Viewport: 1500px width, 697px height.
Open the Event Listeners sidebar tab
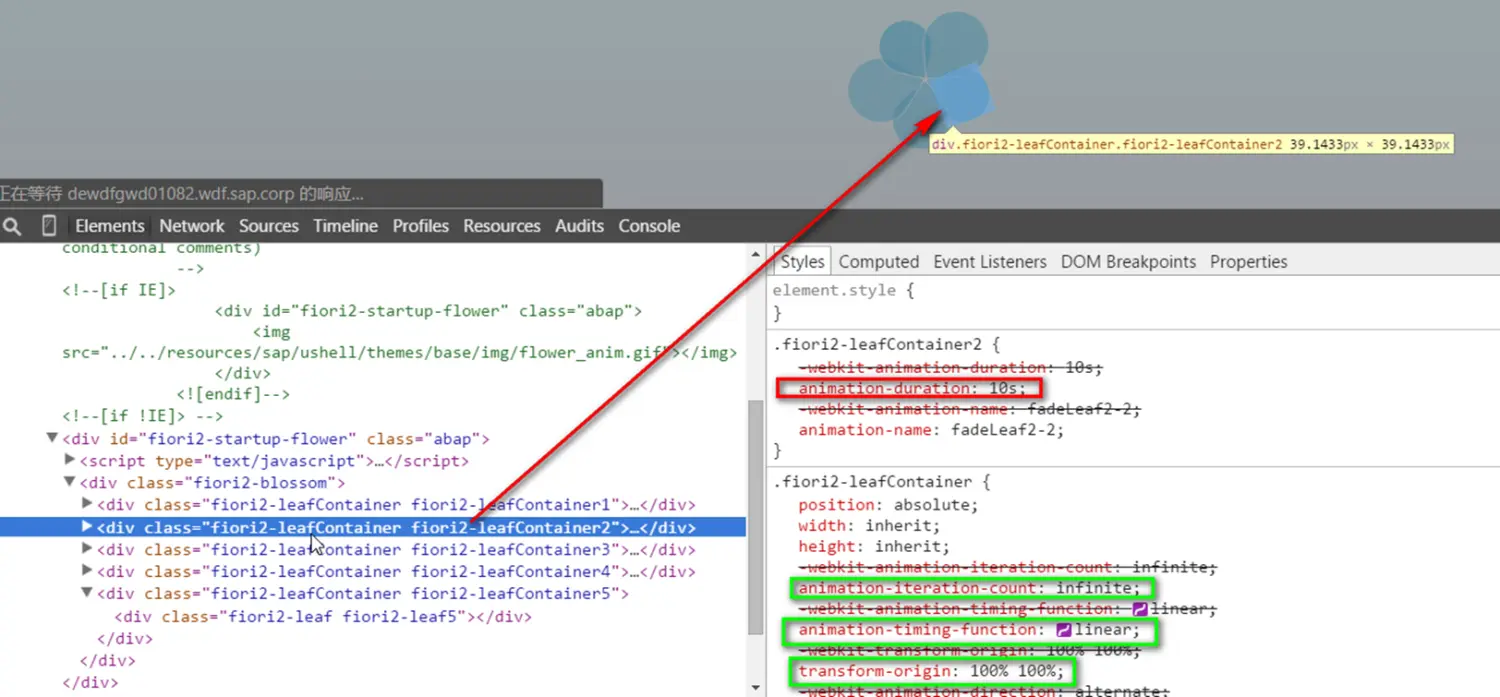click(990, 262)
